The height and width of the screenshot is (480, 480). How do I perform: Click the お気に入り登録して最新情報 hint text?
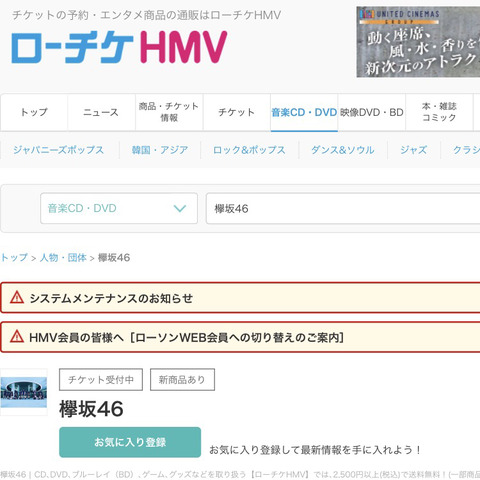click(x=315, y=450)
